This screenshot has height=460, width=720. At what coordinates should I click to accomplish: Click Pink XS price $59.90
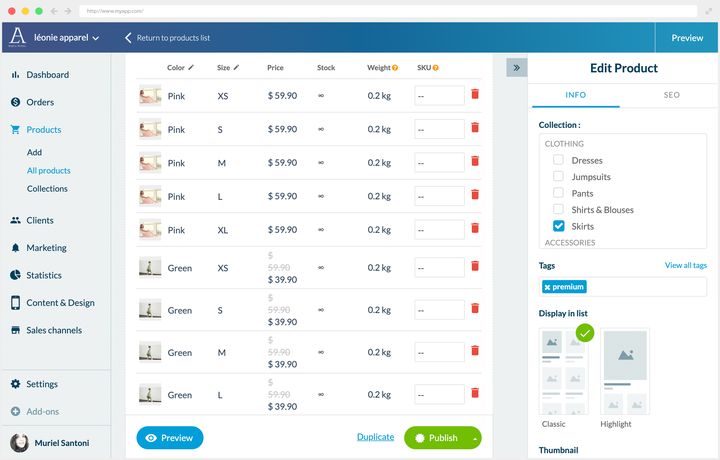coord(282,95)
